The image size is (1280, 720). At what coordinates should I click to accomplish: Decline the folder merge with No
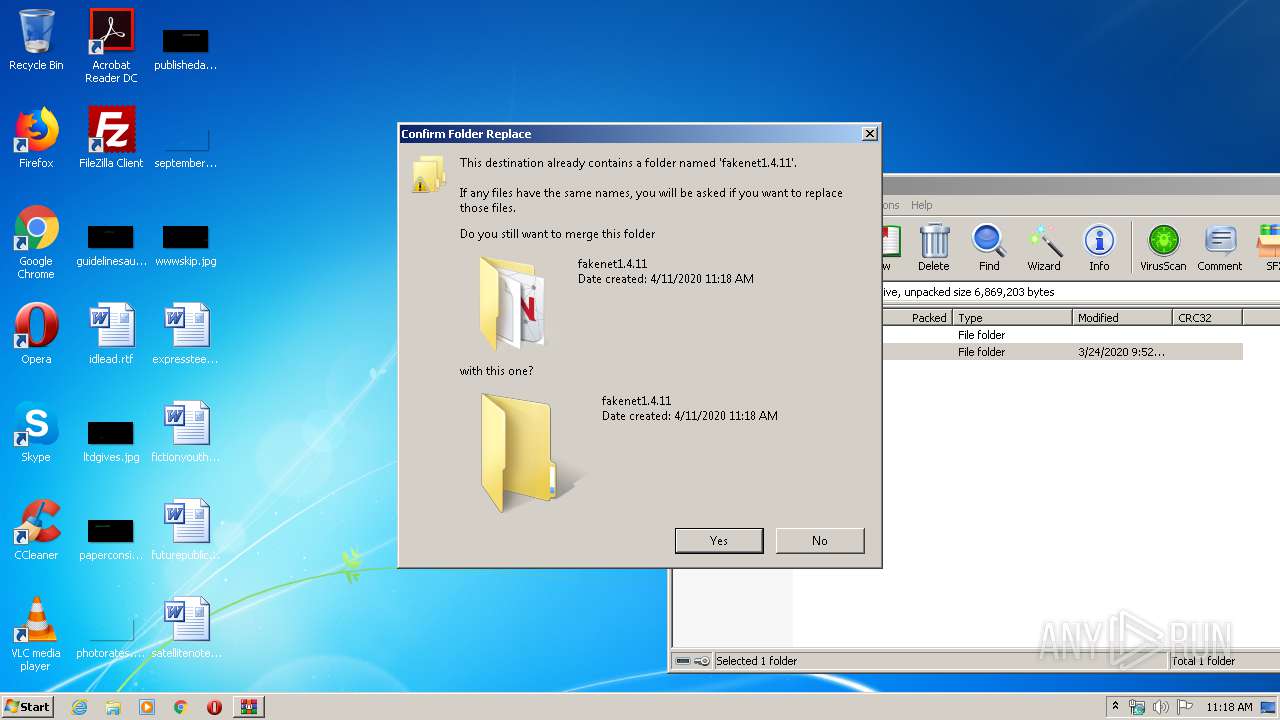(x=820, y=540)
